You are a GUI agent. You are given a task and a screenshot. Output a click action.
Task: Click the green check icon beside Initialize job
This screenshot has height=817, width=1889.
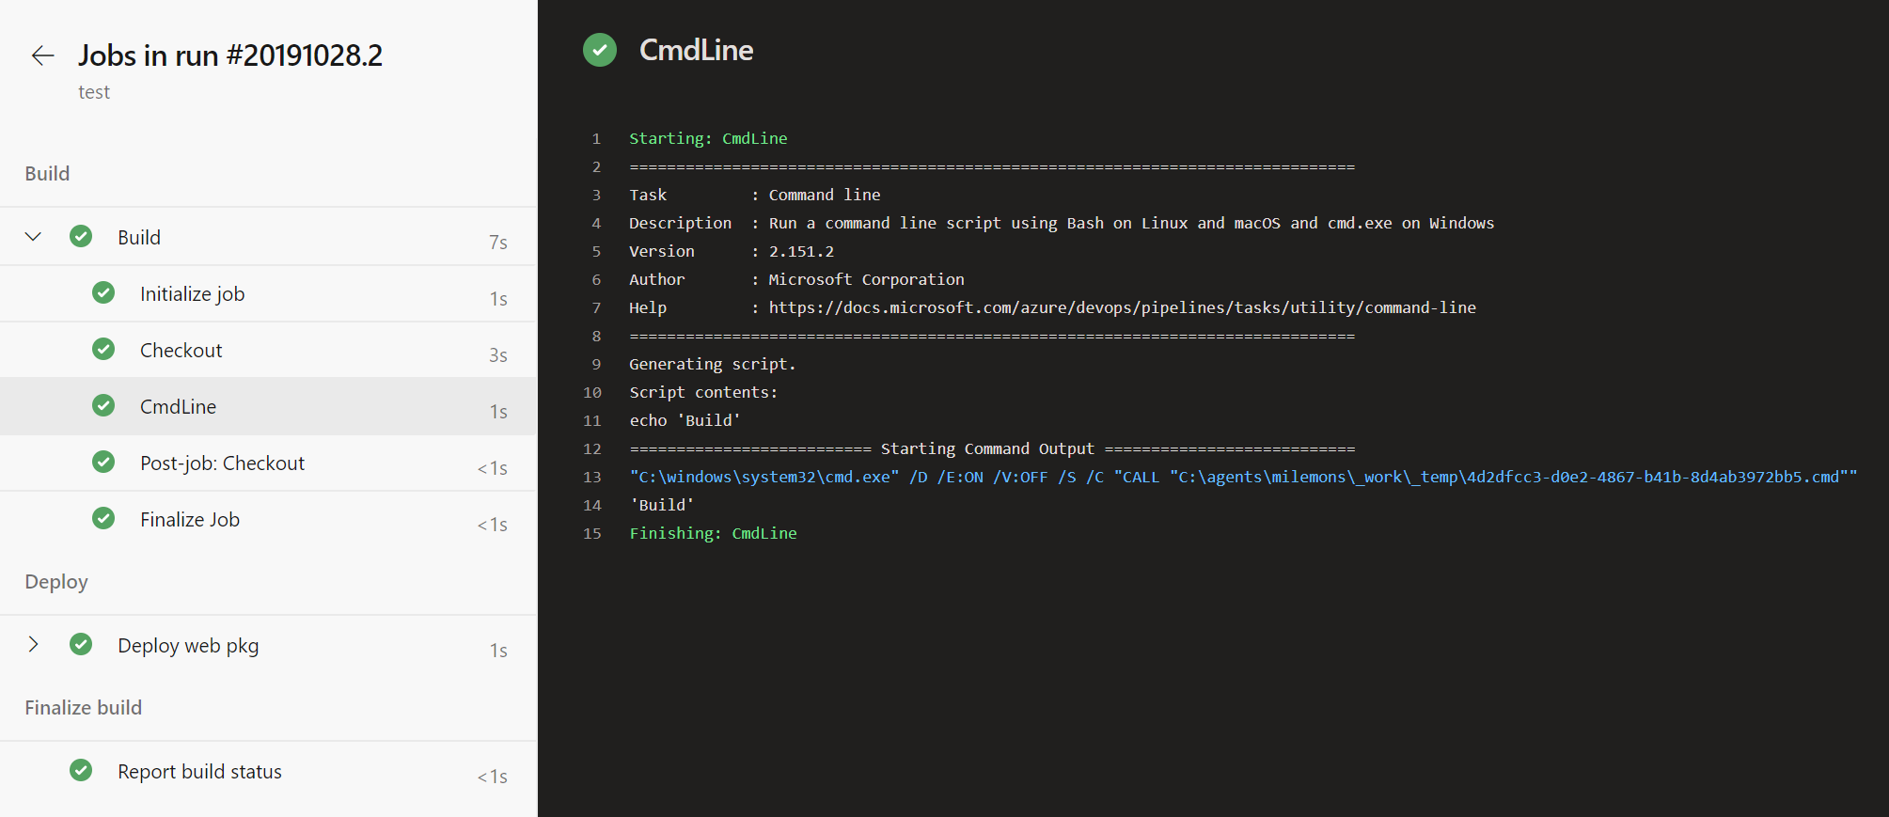[x=103, y=293]
